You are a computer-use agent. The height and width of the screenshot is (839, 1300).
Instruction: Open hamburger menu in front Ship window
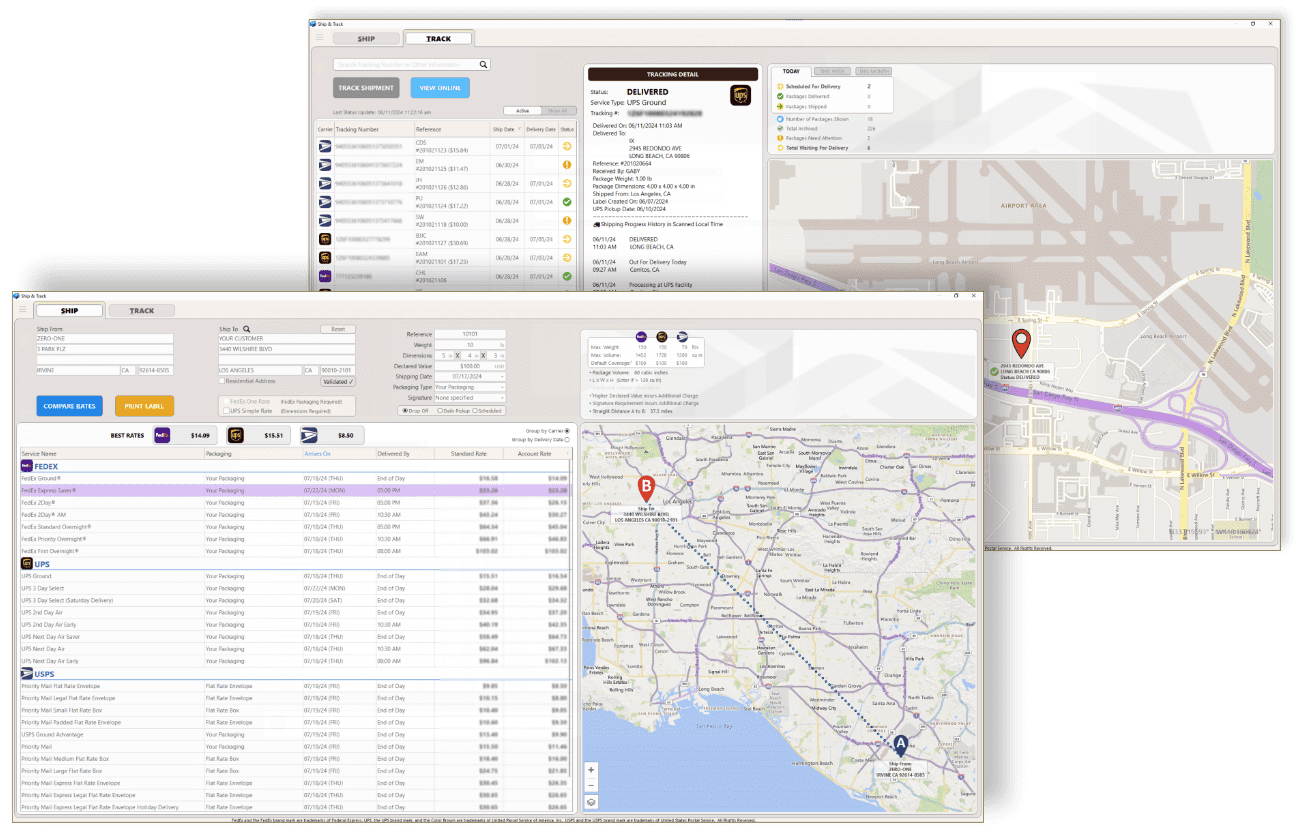pos(24,311)
